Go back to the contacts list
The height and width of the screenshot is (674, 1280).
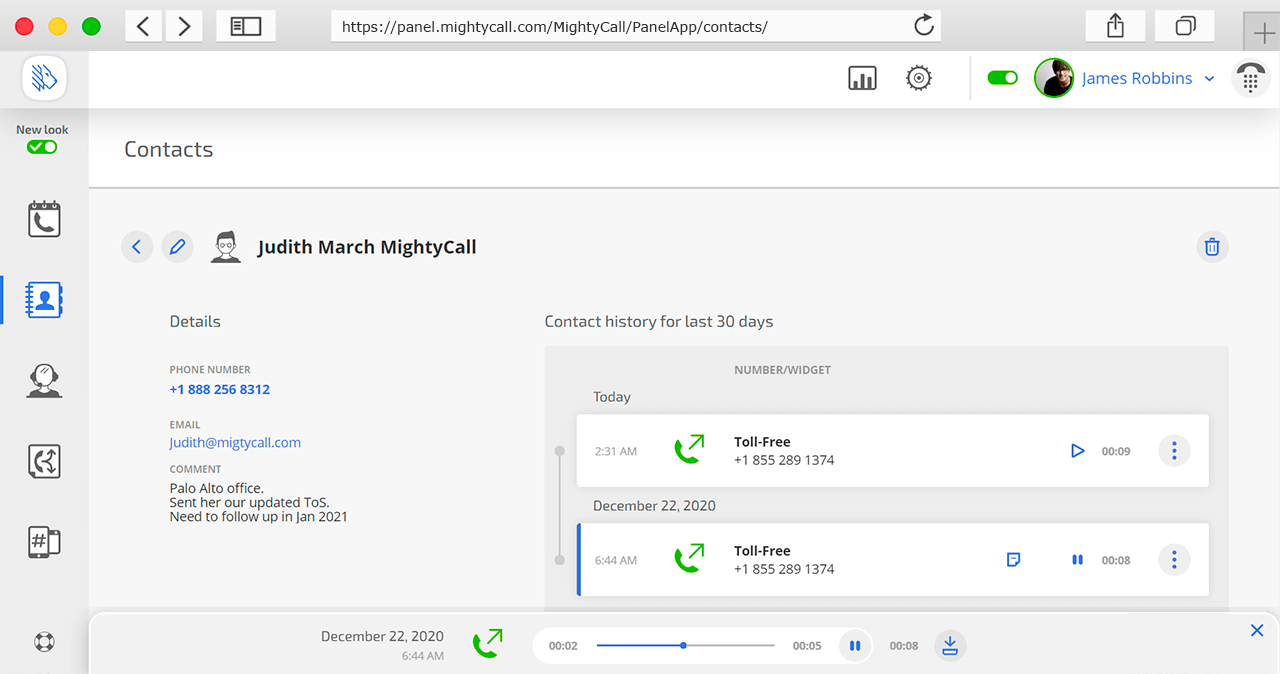[x=137, y=246]
